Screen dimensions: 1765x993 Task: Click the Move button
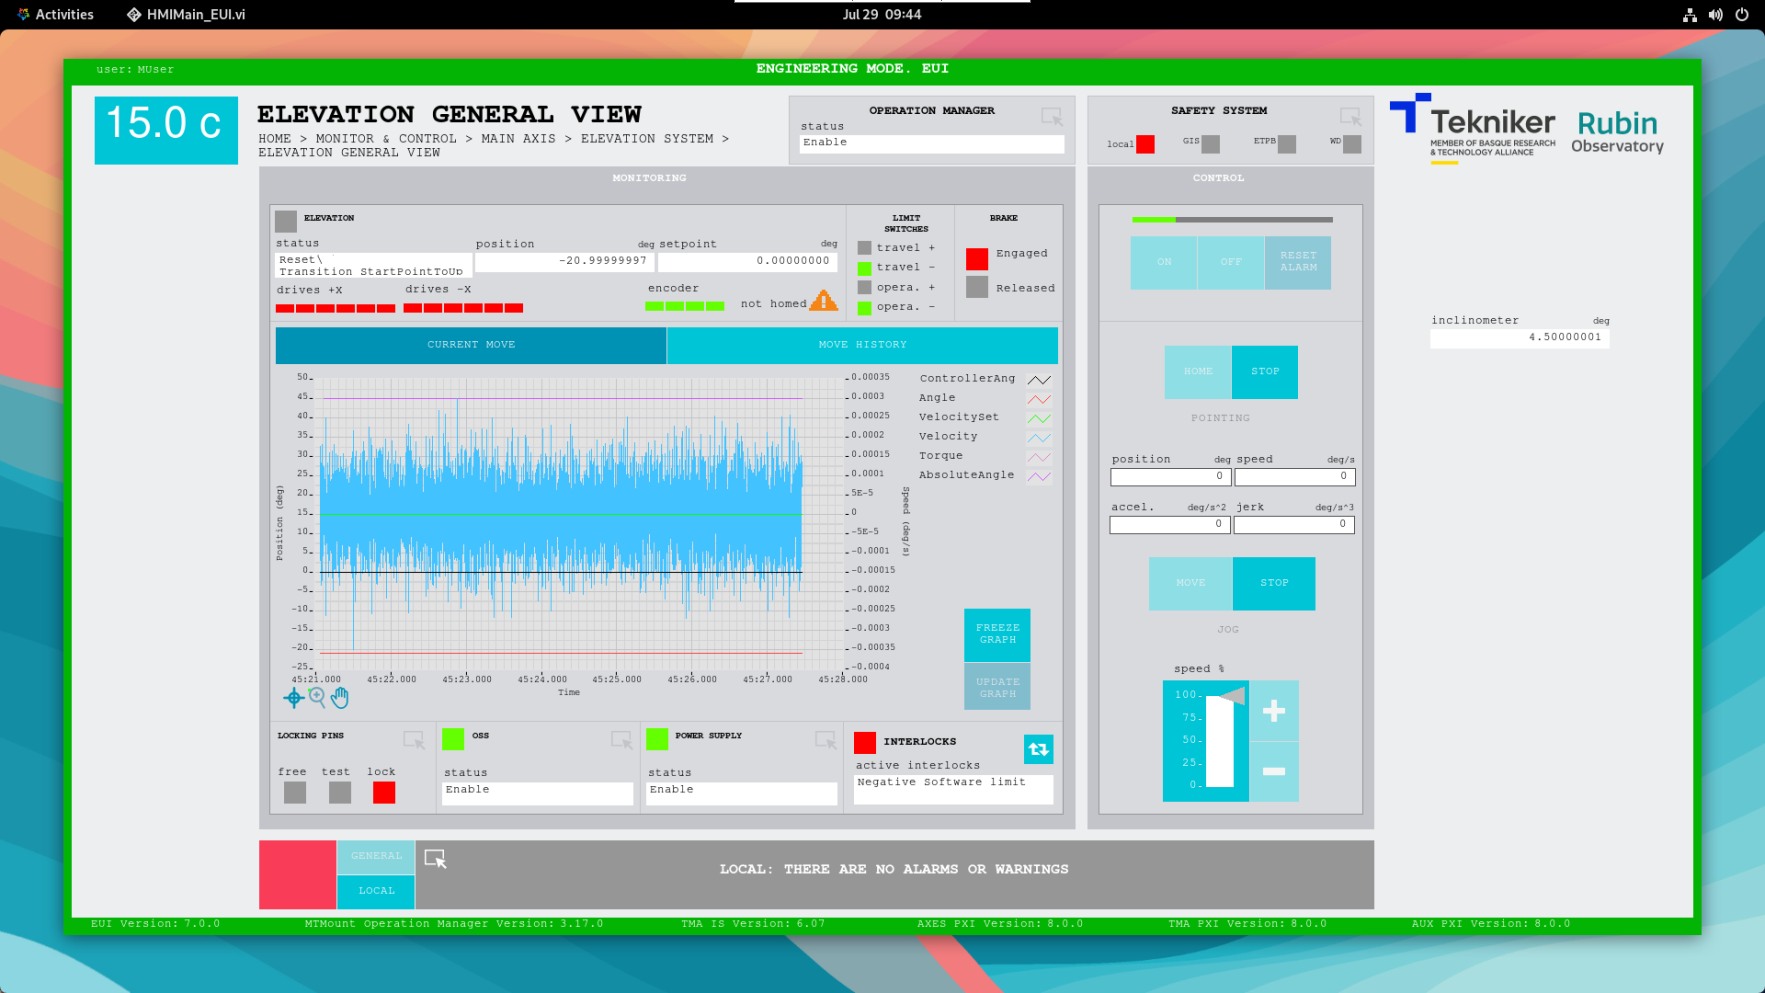coord(1190,583)
